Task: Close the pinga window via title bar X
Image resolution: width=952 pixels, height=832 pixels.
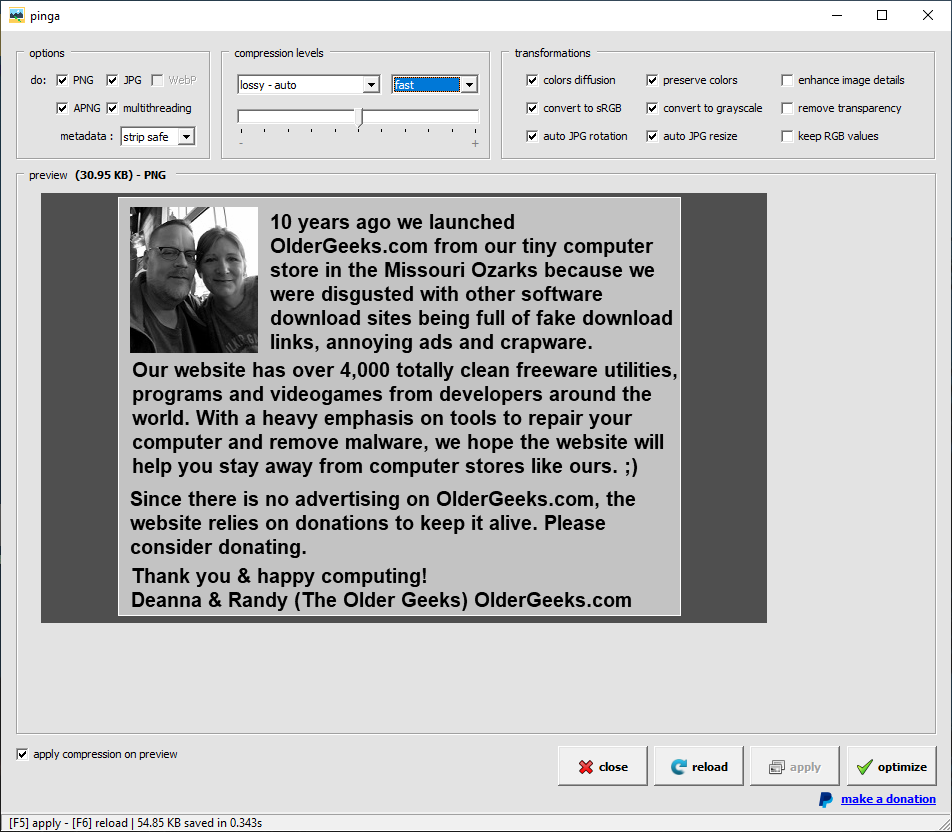Action: pos(928,15)
